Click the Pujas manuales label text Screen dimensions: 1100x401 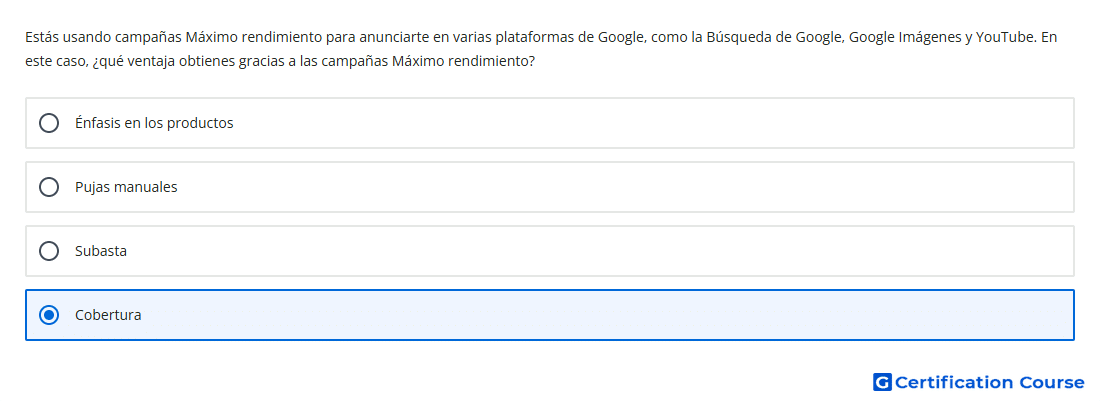[126, 187]
